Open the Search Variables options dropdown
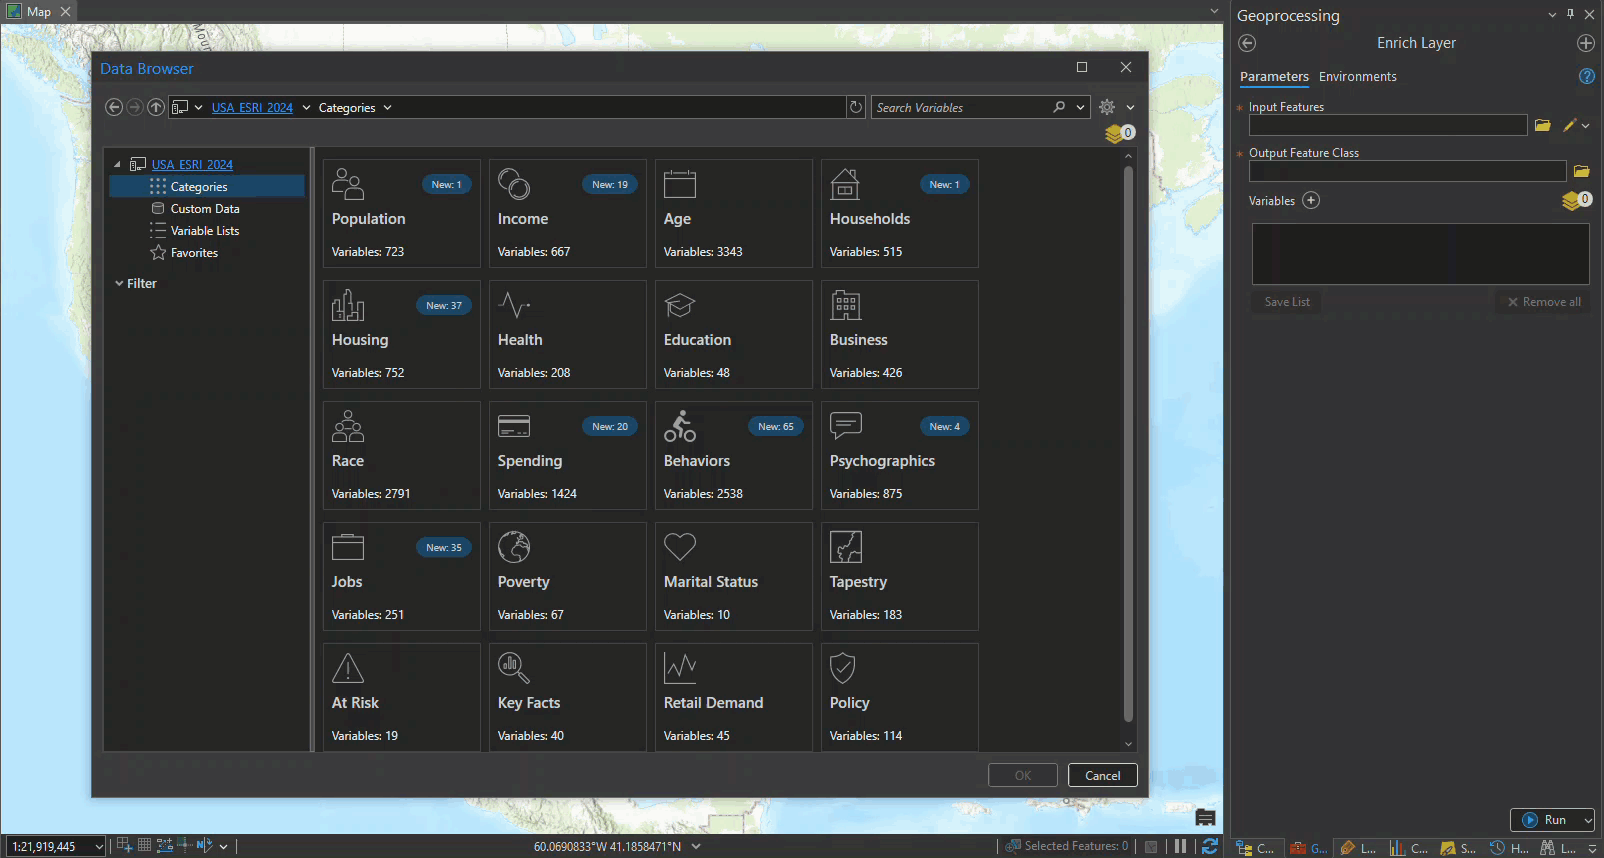 1080,107
